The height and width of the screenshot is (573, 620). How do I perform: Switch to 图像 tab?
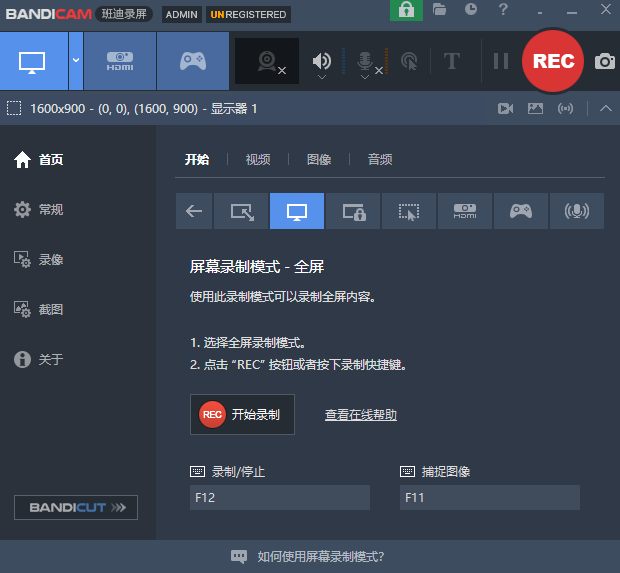[319, 160]
